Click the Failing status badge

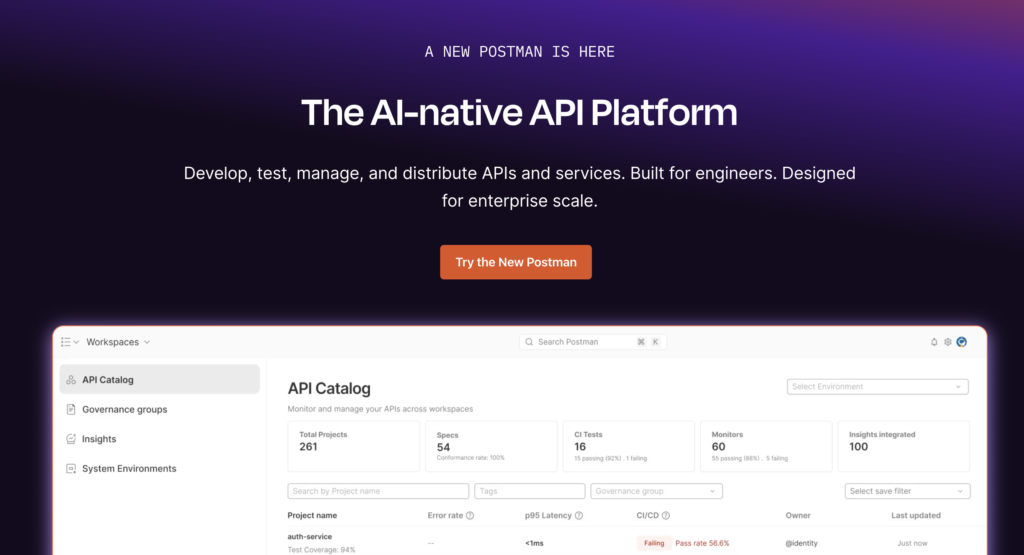tap(654, 543)
